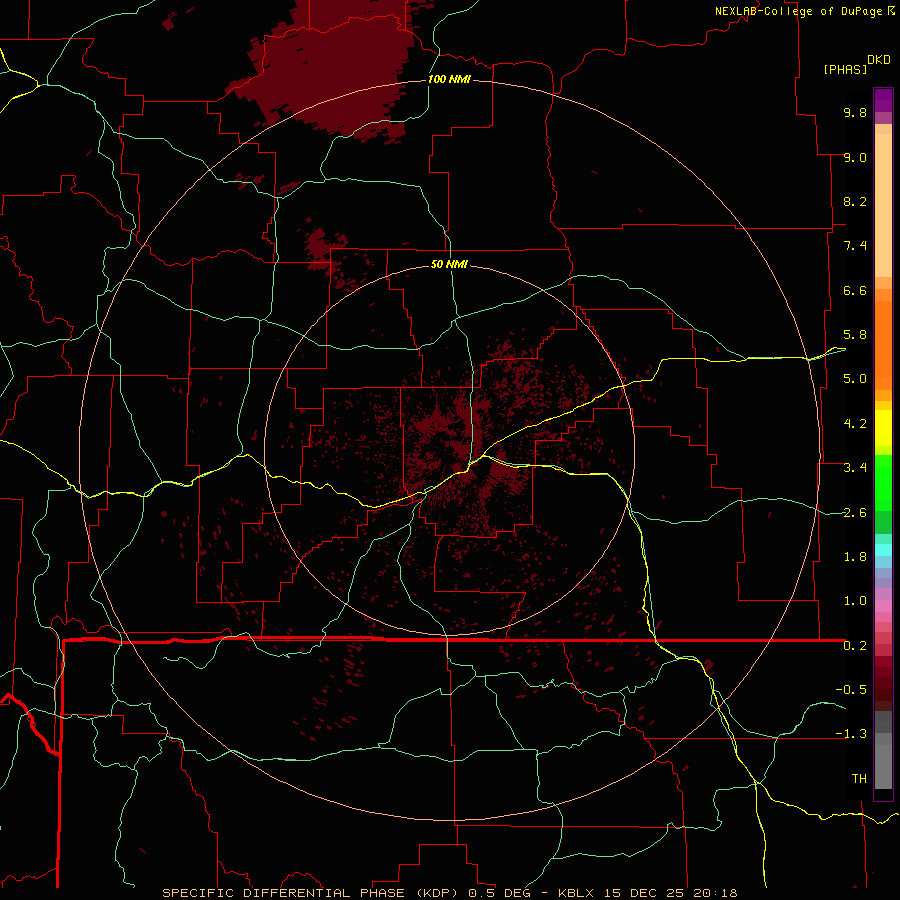Click the bright green segment of the color bar
This screenshot has width=900, height=900.
(883, 482)
